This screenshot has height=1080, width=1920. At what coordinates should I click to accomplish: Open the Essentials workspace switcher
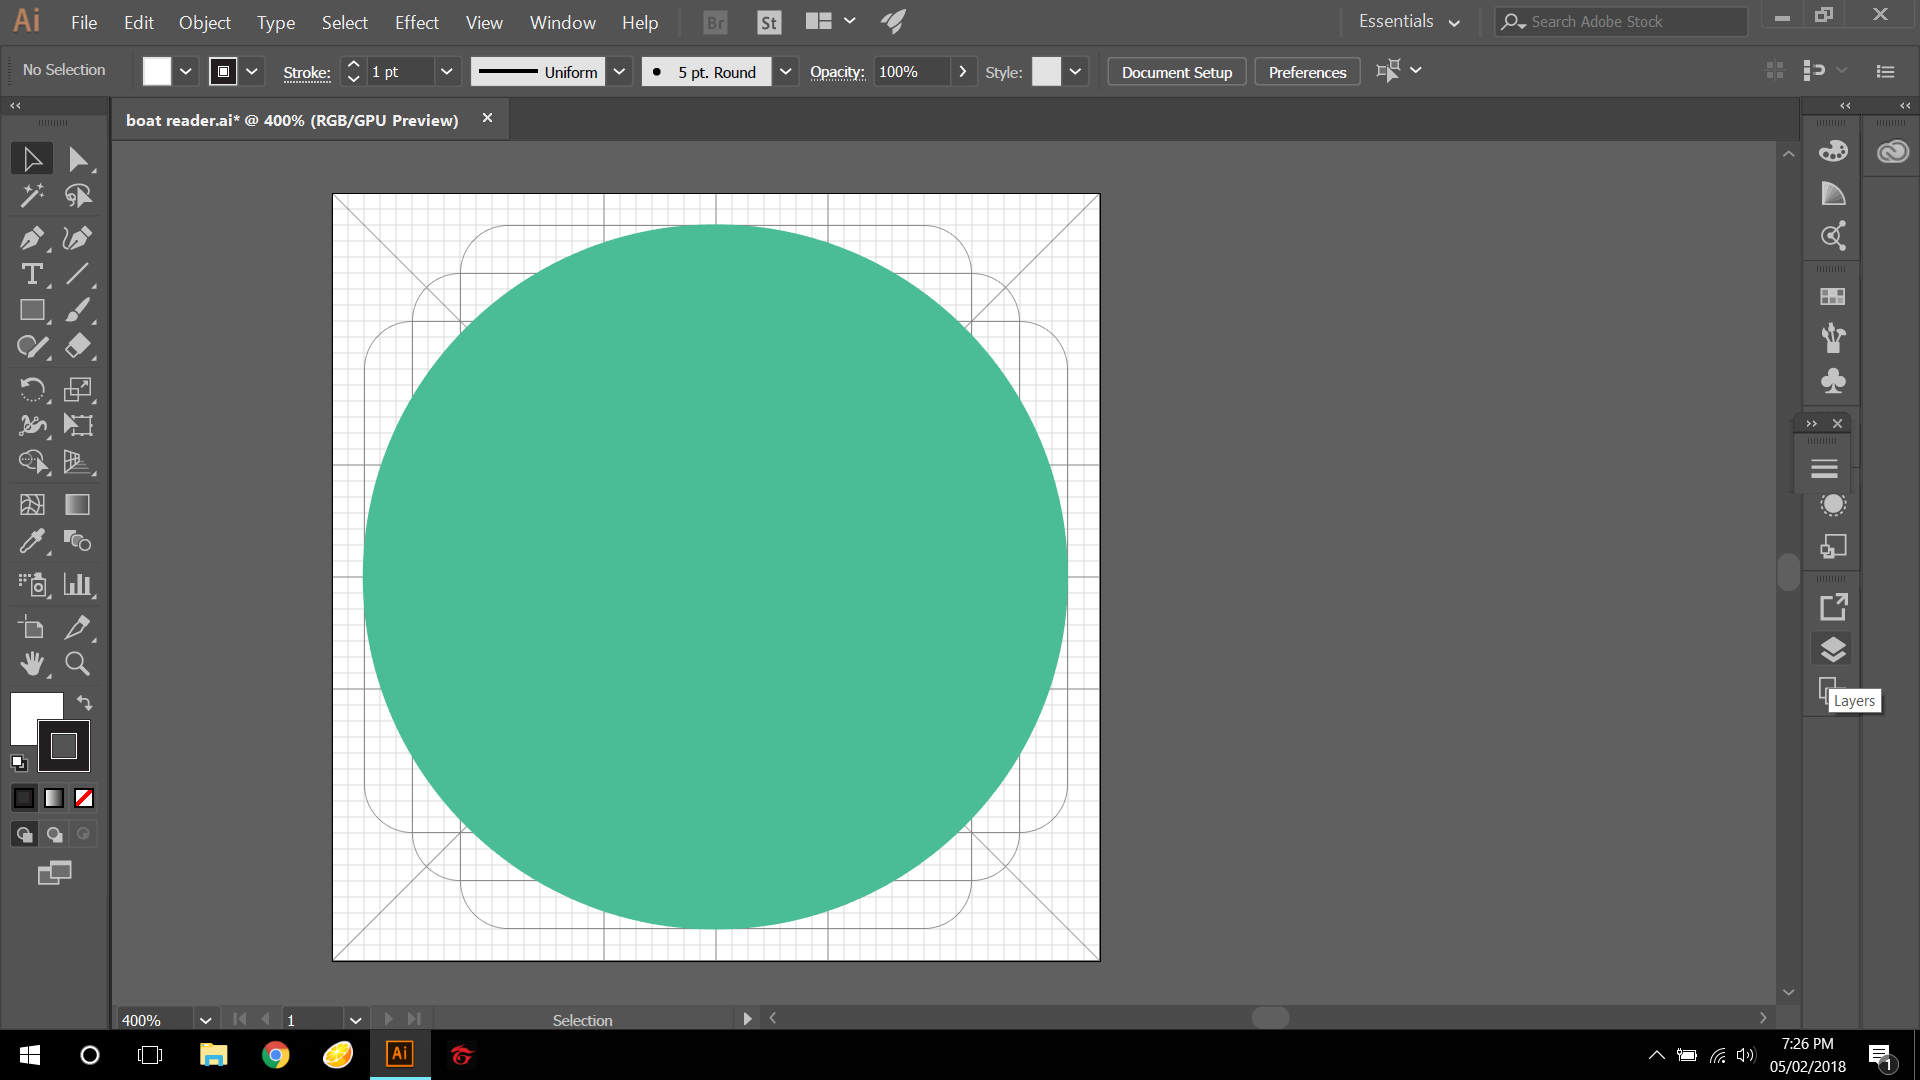(1408, 21)
